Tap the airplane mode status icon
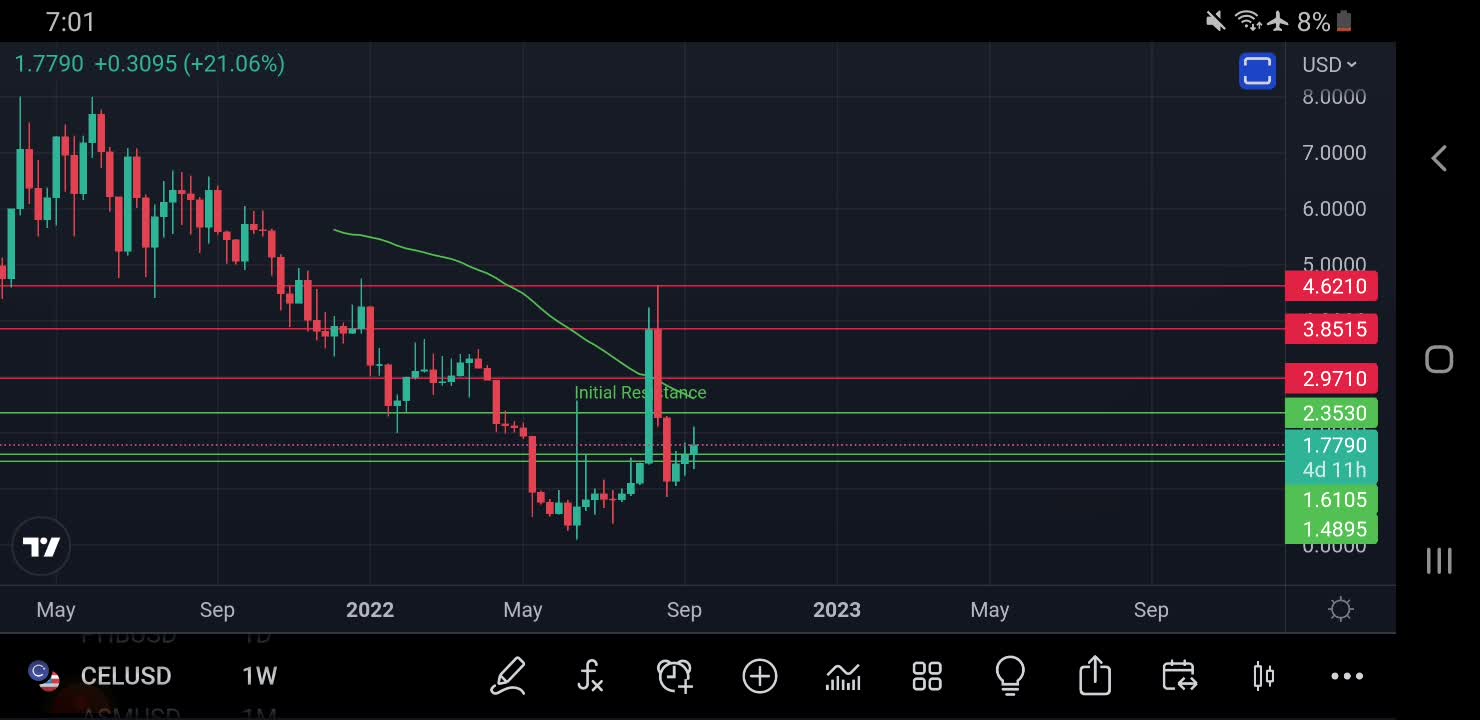1480x720 pixels. (1278, 21)
